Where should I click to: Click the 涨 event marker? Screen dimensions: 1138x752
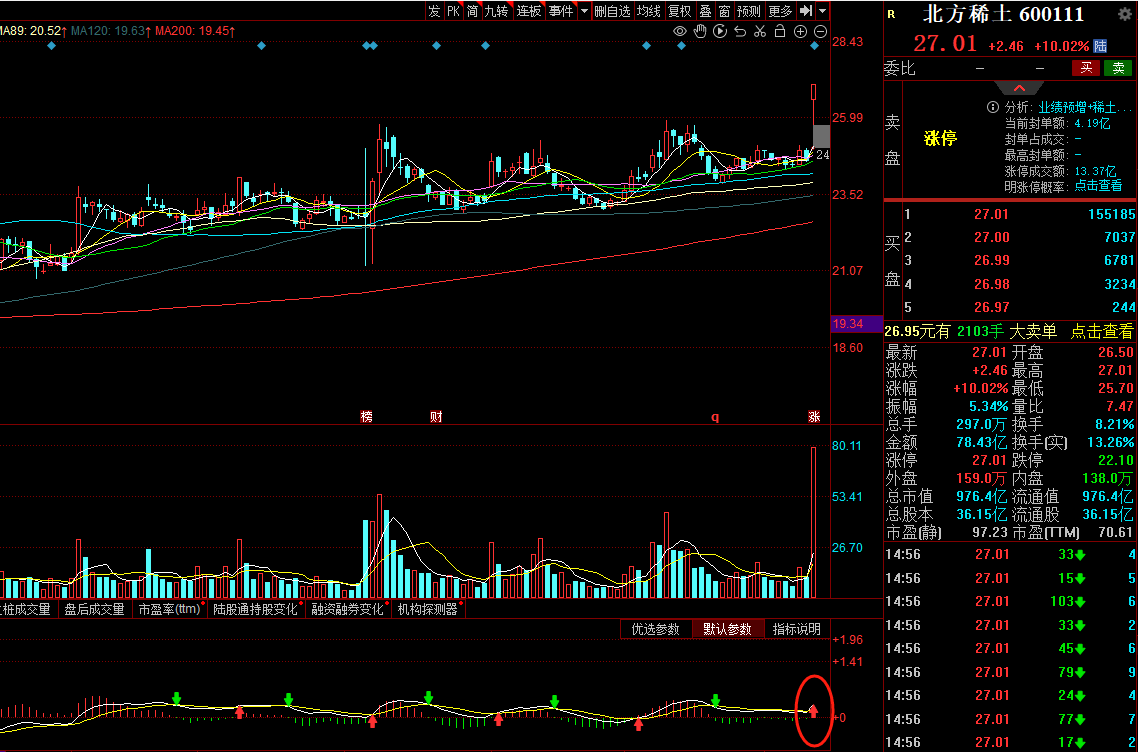(x=814, y=417)
